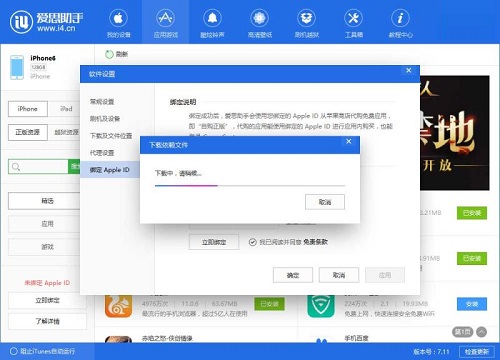Viewport: 500px width, 360px height.
Task: Click the 游戏 category button
Action: [44, 247]
